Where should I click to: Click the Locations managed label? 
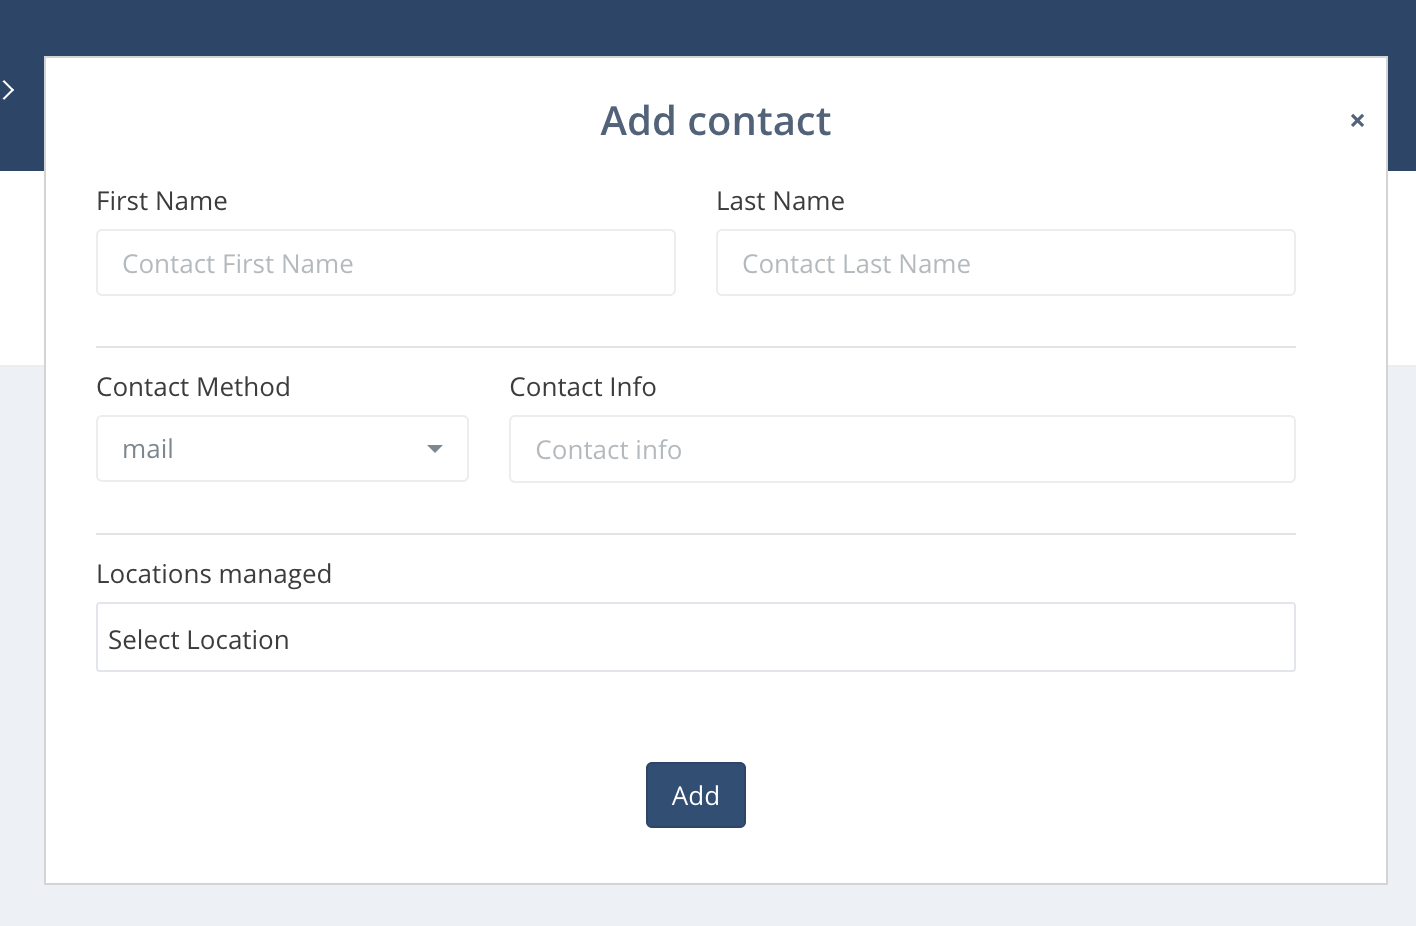pyautogui.click(x=214, y=574)
